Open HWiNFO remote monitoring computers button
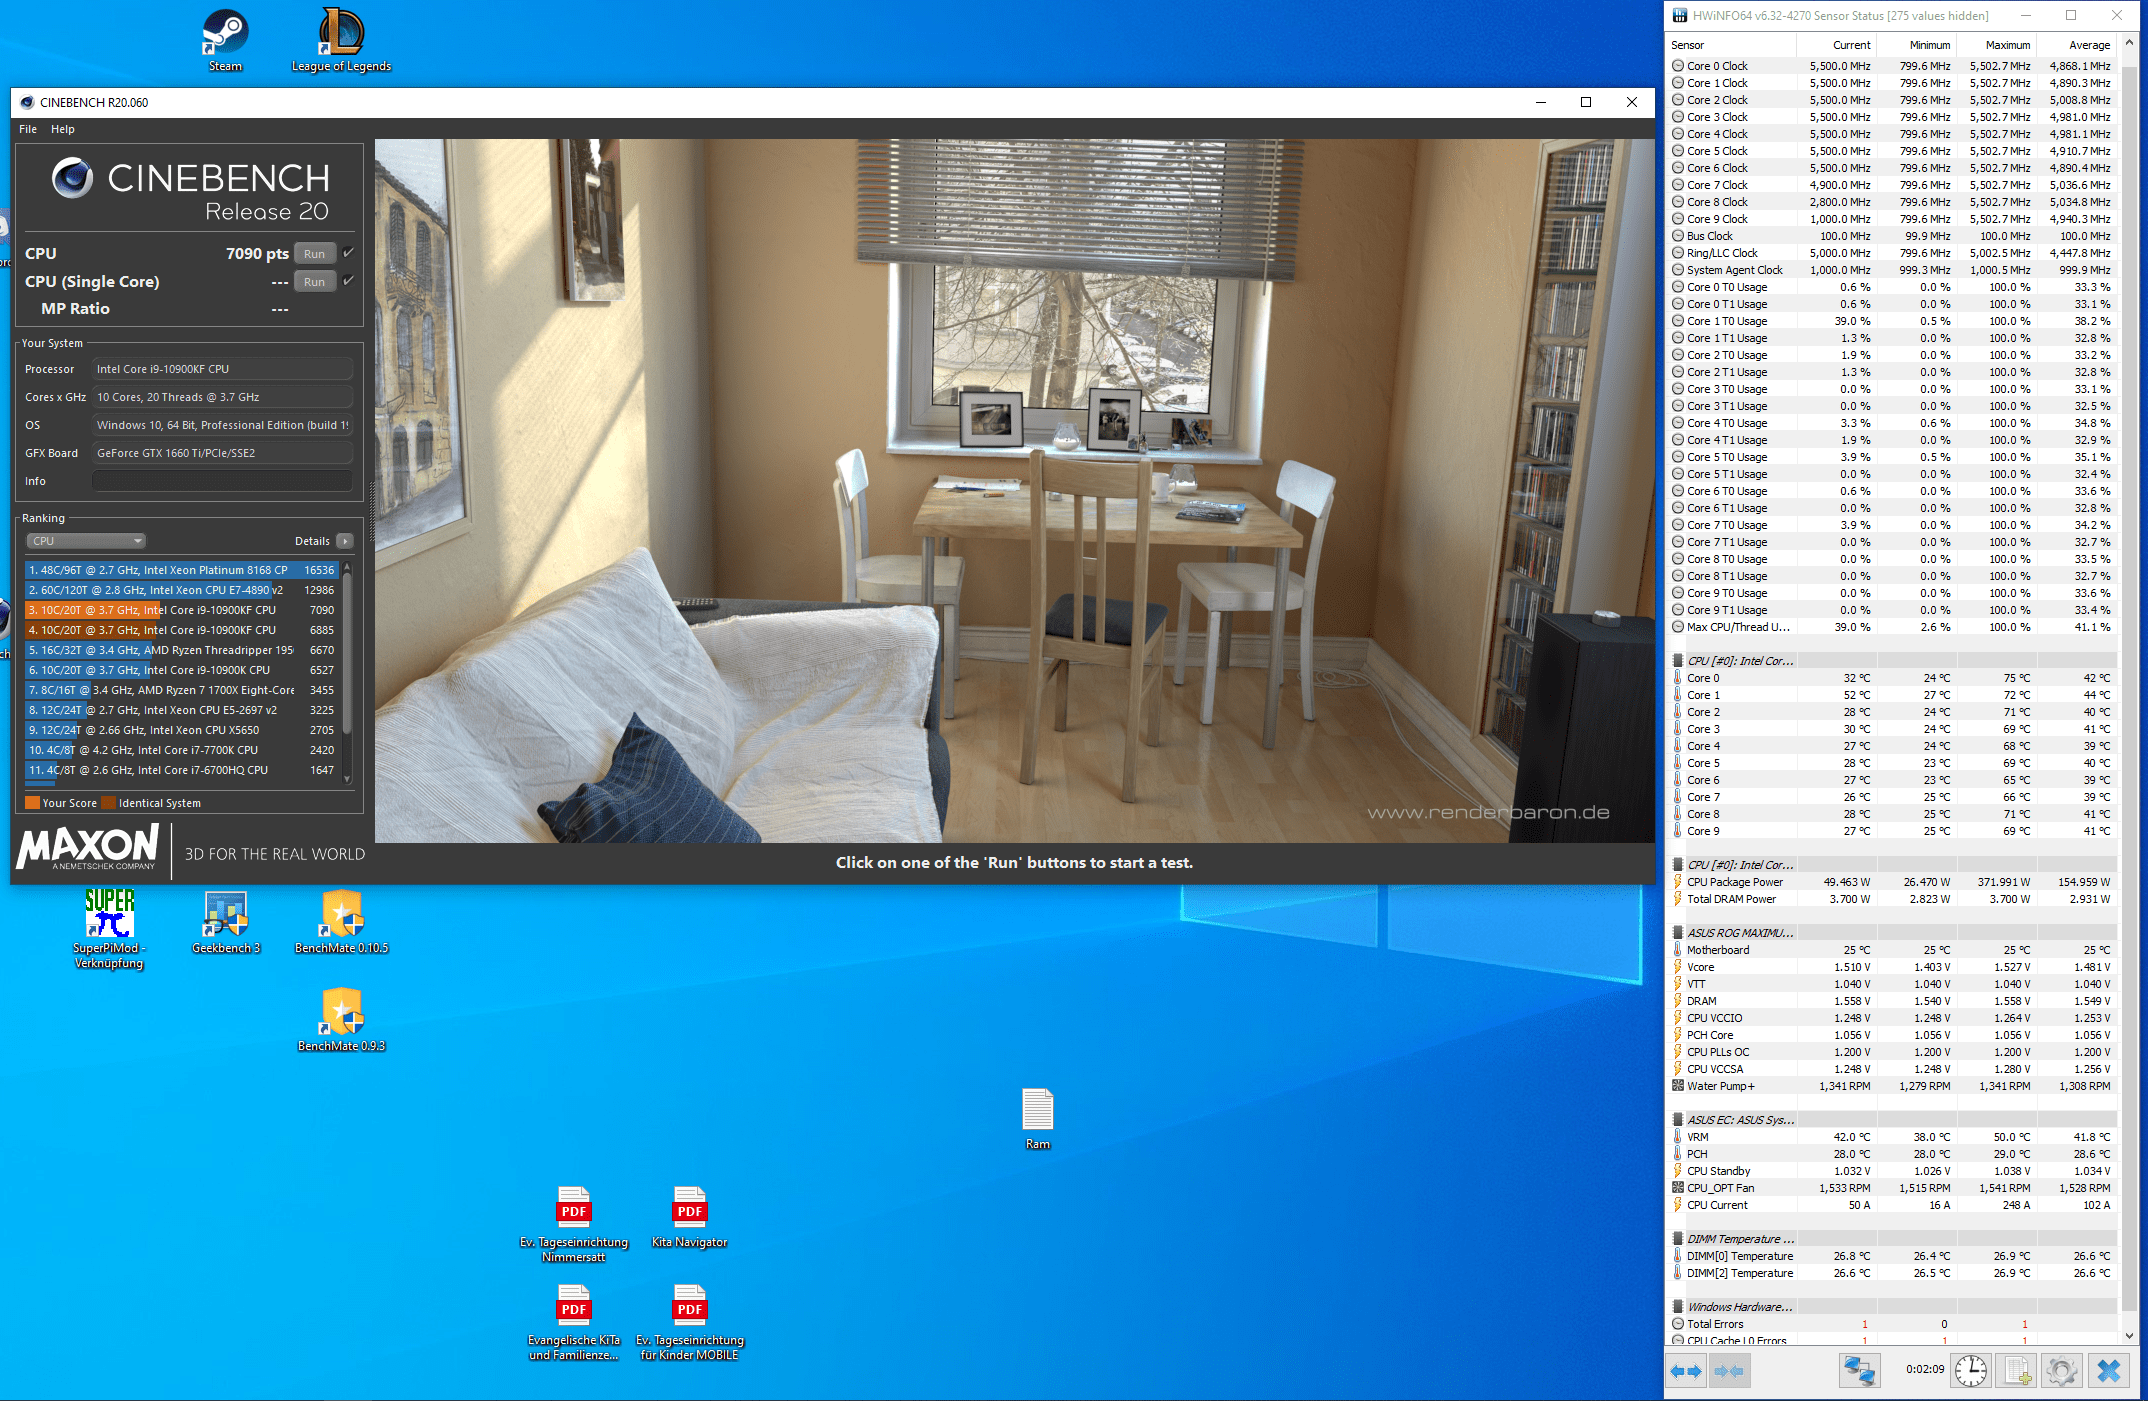2148x1401 pixels. coord(1860,1370)
